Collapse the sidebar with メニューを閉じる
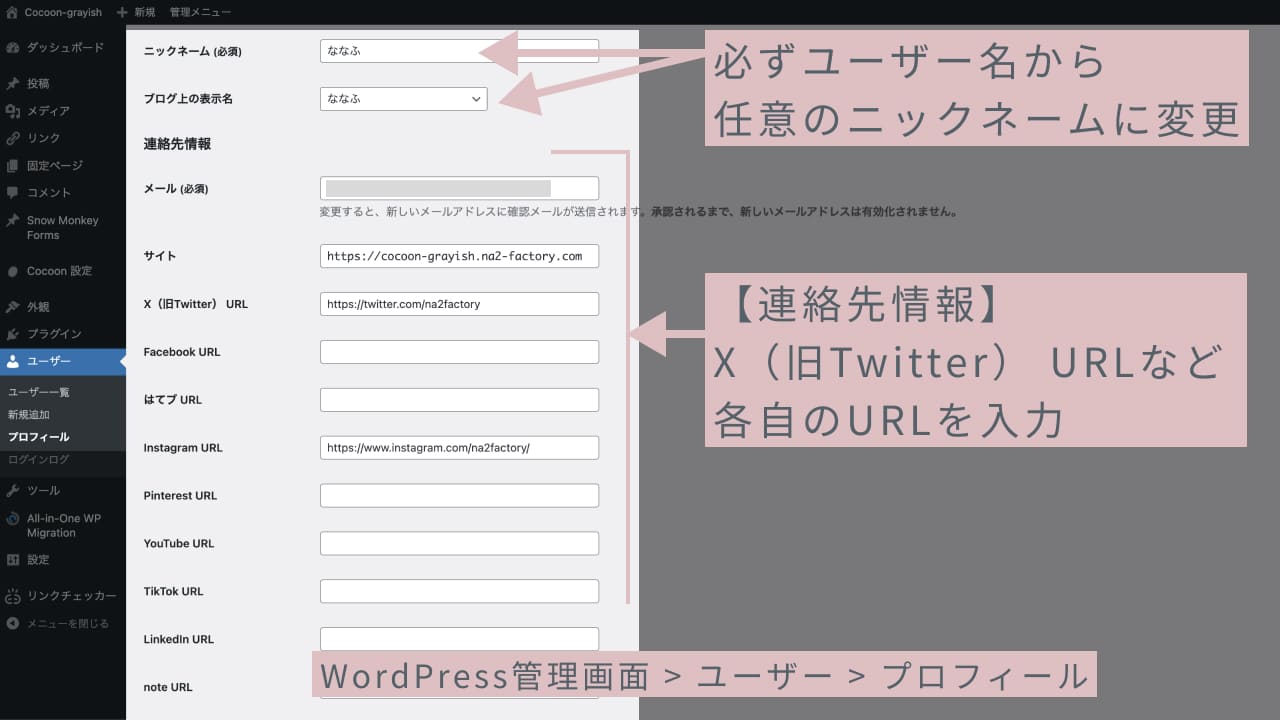This screenshot has width=1280, height=720. click(x=58, y=623)
